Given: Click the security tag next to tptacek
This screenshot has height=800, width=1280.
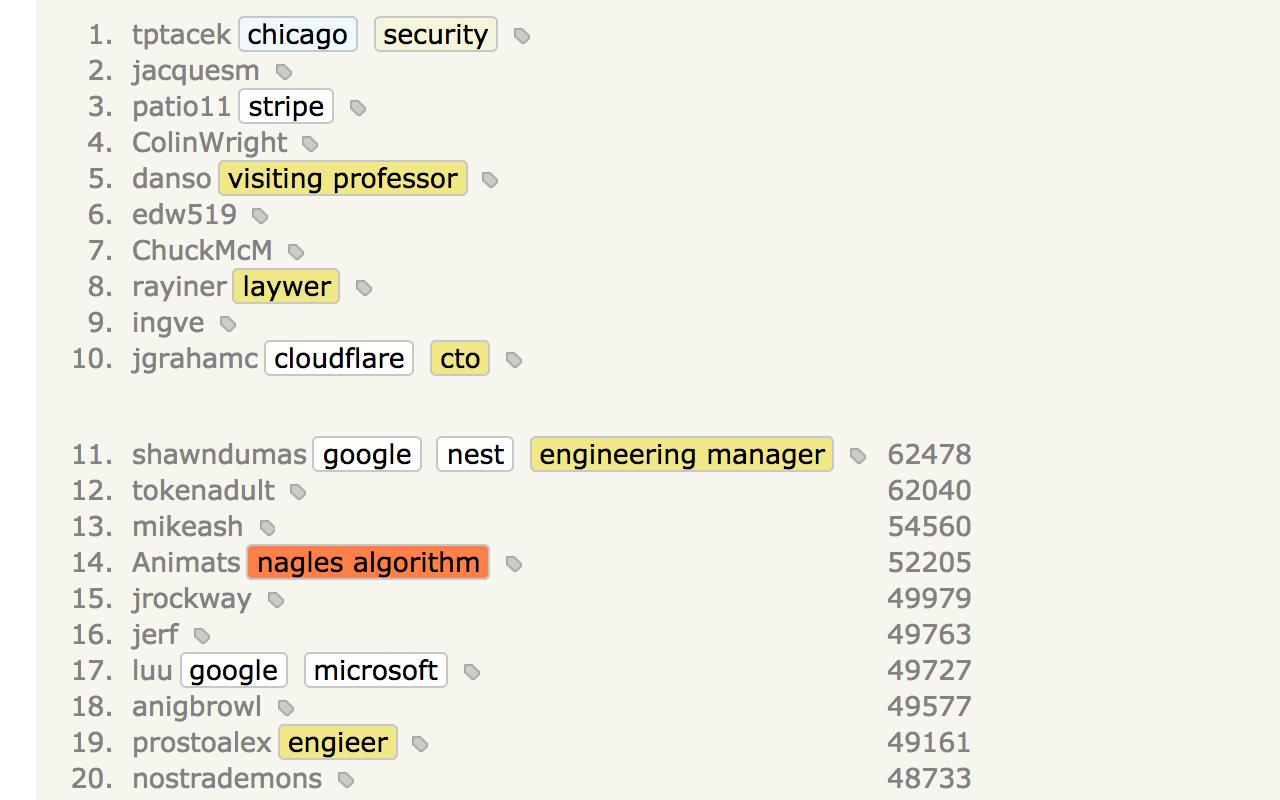Looking at the screenshot, I should point(435,34).
